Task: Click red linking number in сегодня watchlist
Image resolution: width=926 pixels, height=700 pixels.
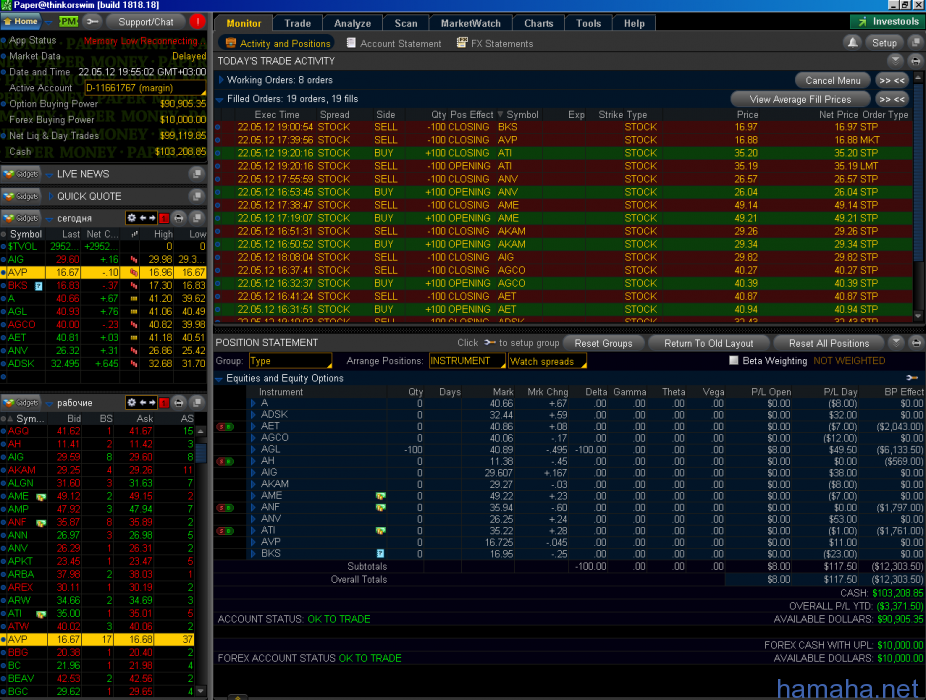Action: (x=164, y=218)
